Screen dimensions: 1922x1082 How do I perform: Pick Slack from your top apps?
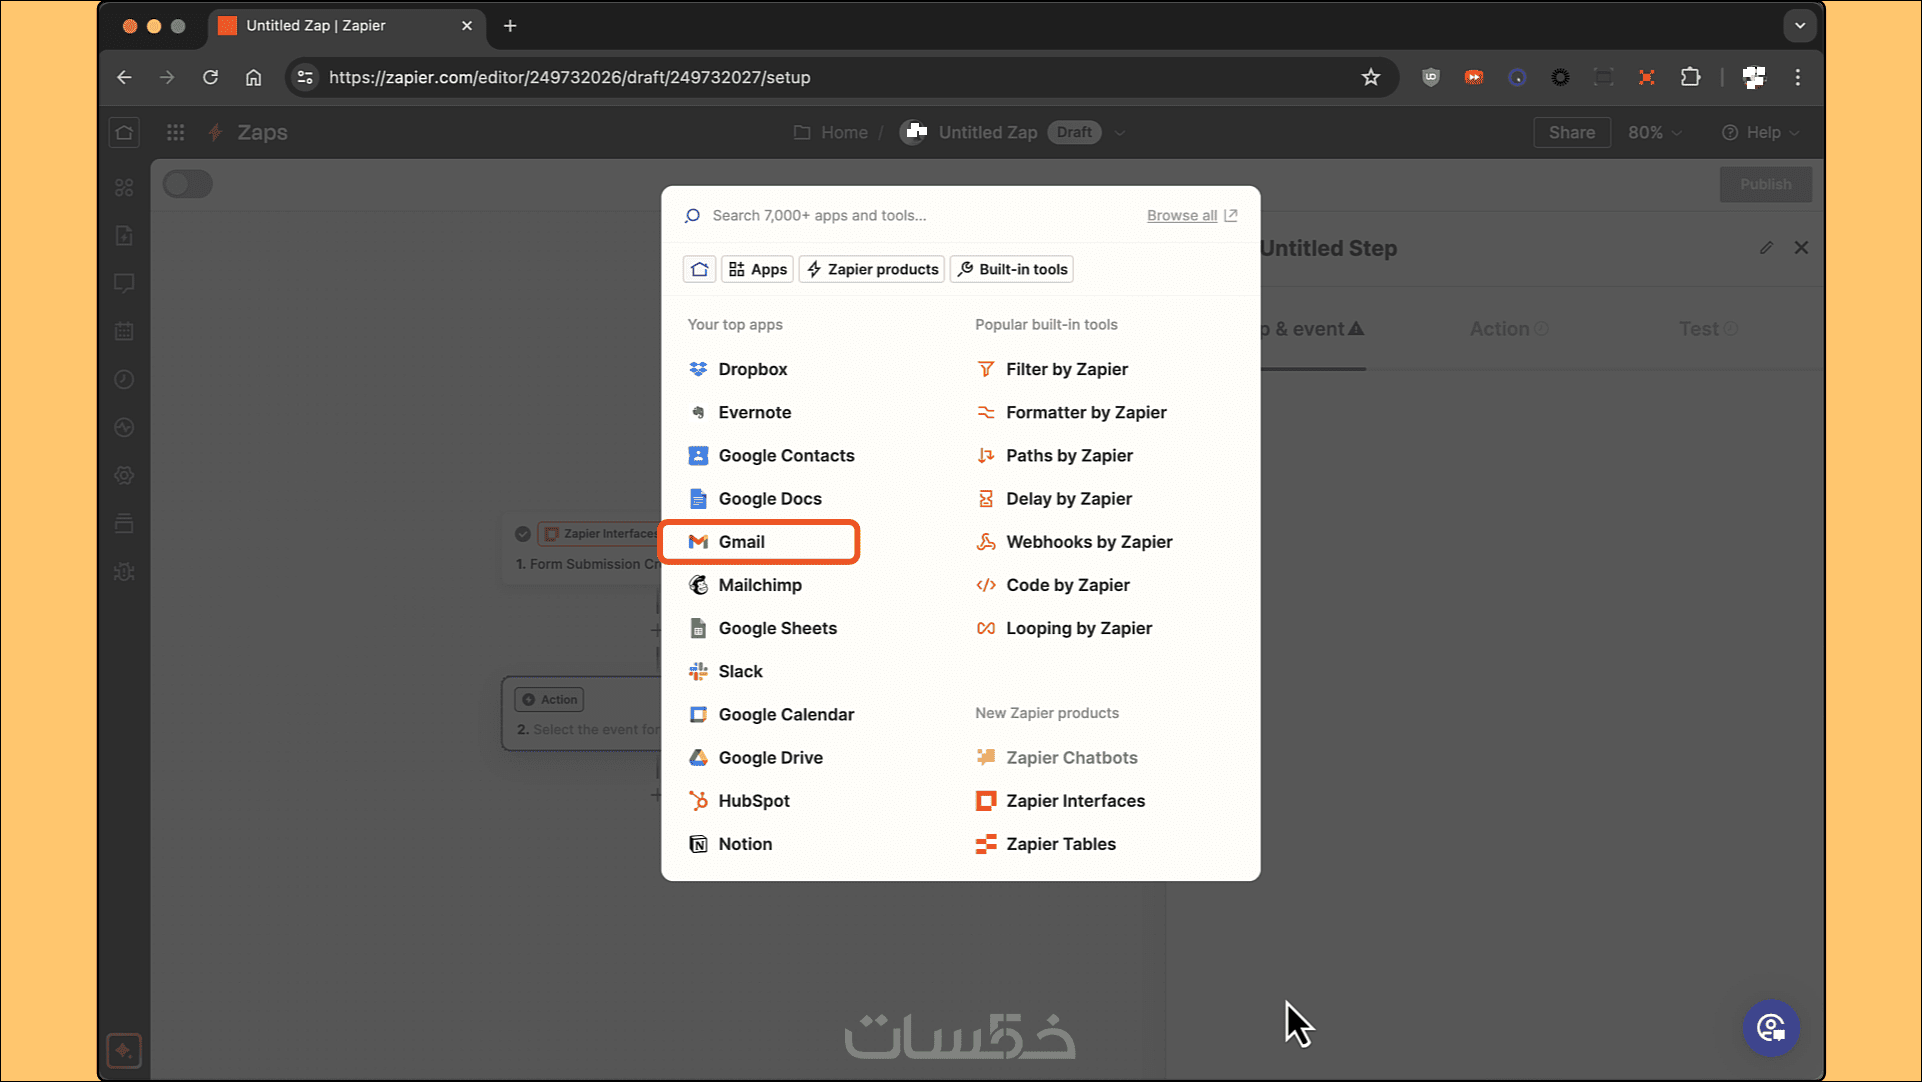pos(740,671)
